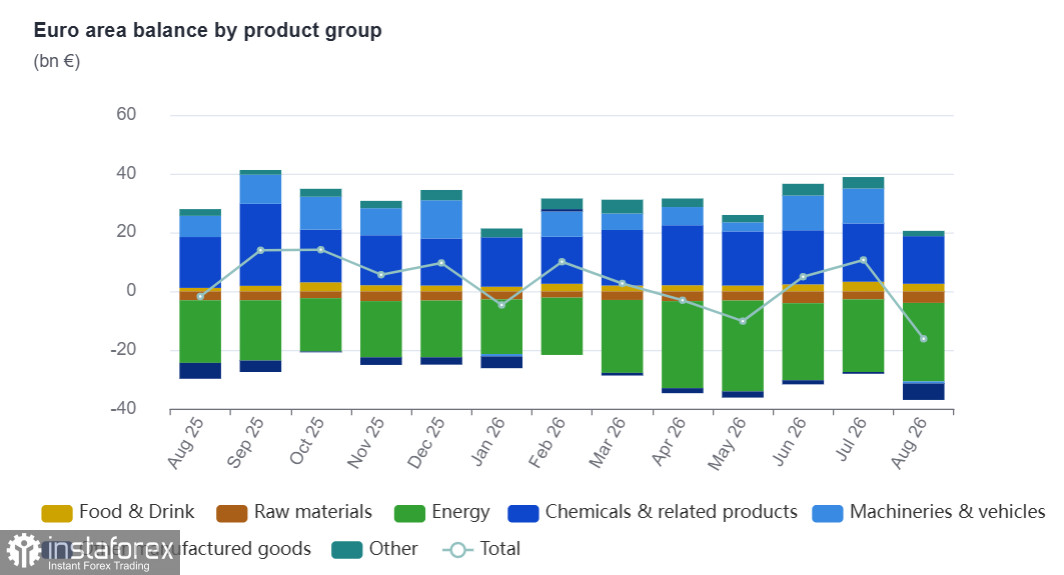Select the Total data point for Feb 26
1064x575 pixels.
pyautogui.click(x=562, y=261)
